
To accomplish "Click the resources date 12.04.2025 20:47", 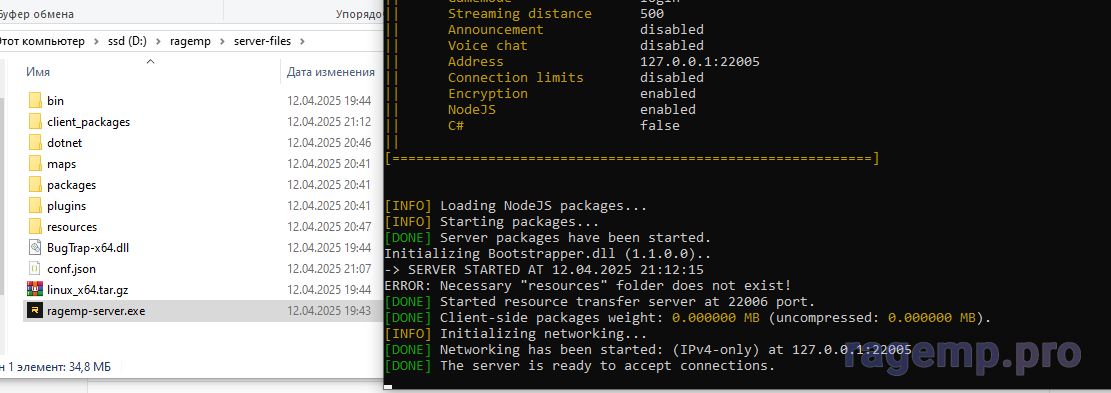I will [329, 227].
